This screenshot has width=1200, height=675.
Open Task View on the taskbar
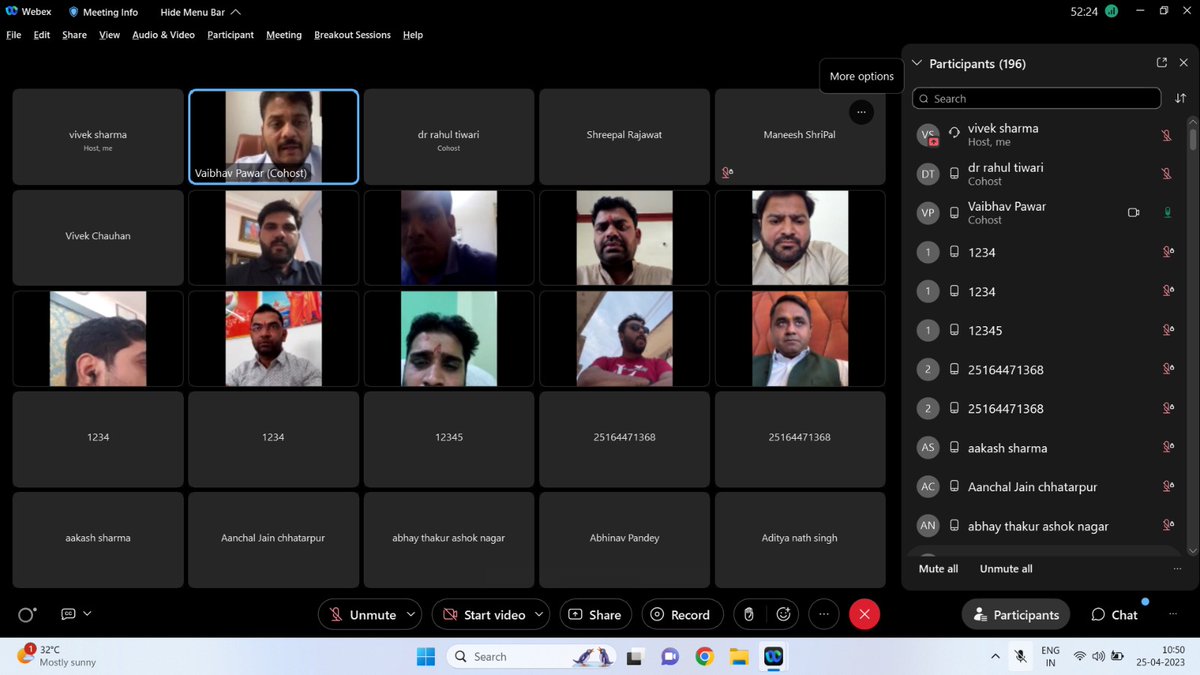click(x=635, y=656)
